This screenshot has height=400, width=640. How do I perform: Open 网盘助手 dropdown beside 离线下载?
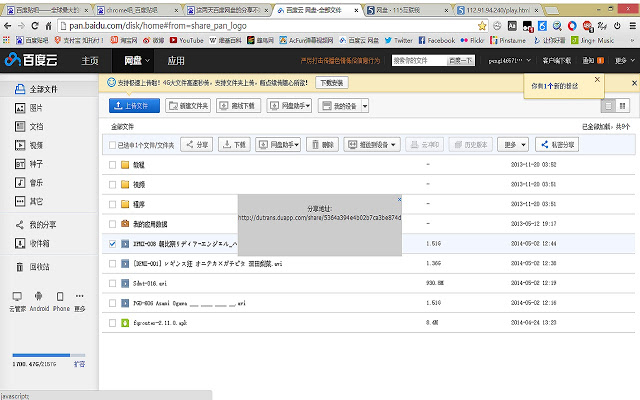point(289,106)
